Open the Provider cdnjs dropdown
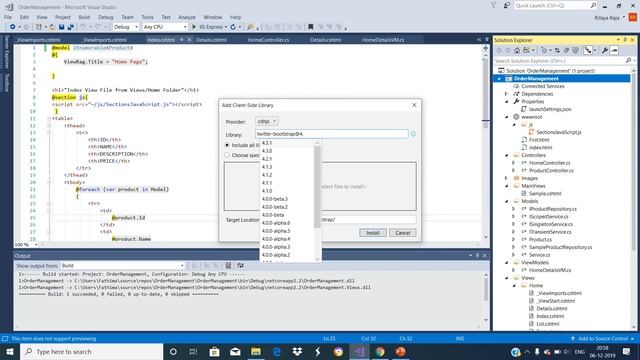The image size is (640, 360). pos(267,121)
